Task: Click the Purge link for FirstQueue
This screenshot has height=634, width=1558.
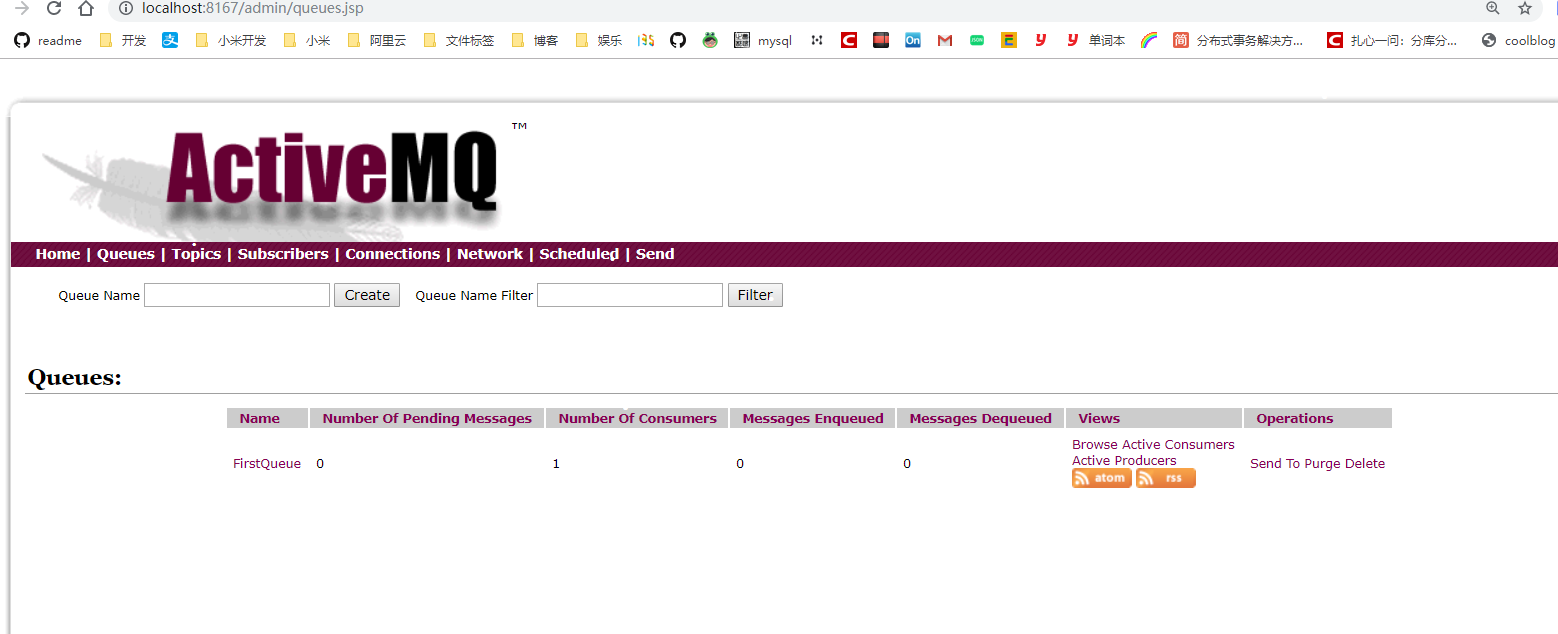Action: click(x=1322, y=464)
